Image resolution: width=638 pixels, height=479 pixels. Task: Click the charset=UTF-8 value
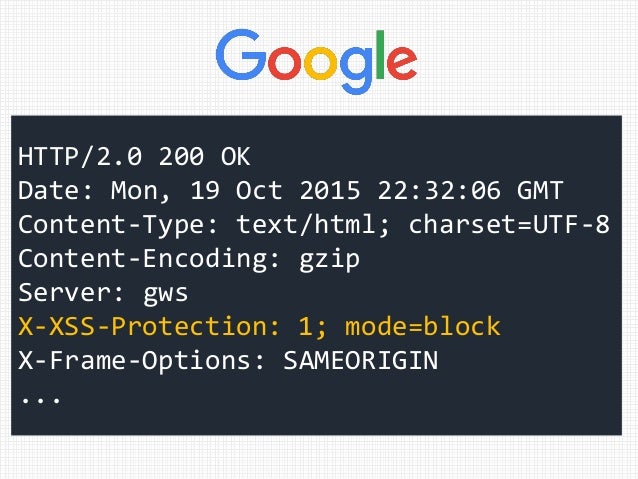point(509,224)
